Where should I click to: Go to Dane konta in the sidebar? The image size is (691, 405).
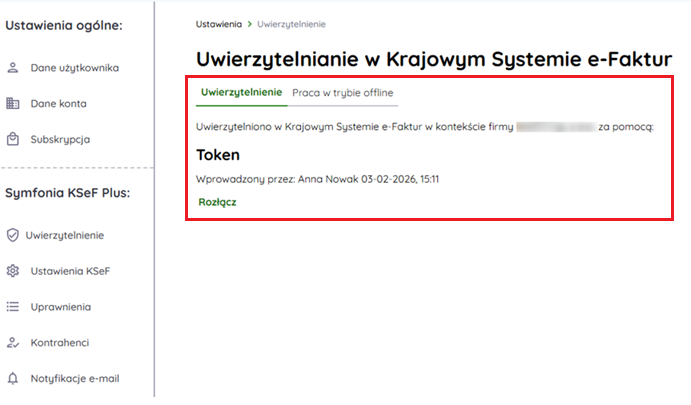click(x=58, y=103)
